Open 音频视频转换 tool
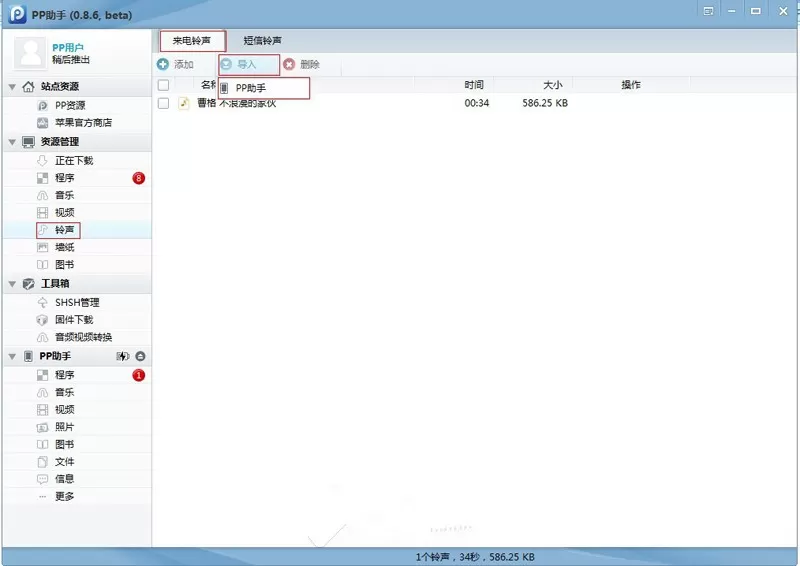This screenshot has width=800, height=566. coord(83,337)
